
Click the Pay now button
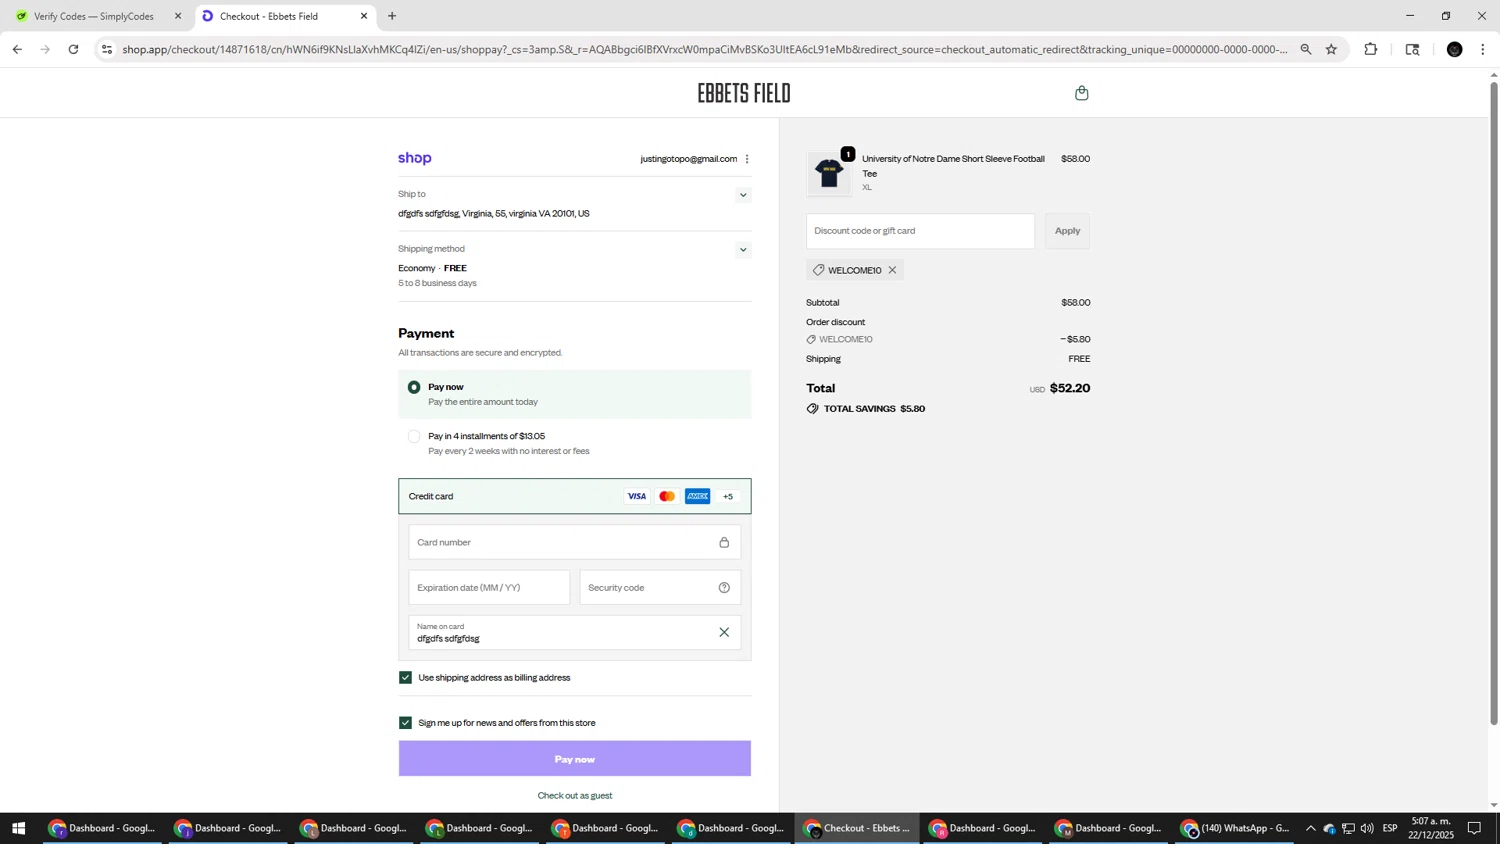[x=574, y=759]
